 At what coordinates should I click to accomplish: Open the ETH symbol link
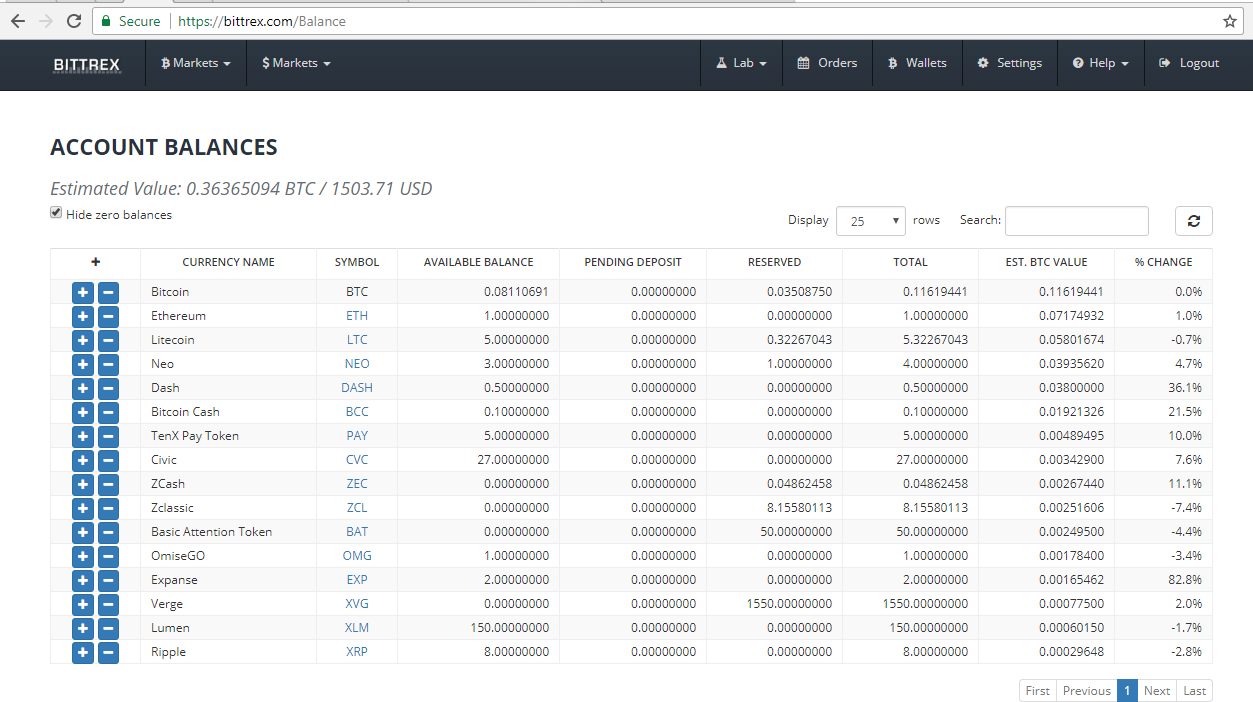(357, 316)
